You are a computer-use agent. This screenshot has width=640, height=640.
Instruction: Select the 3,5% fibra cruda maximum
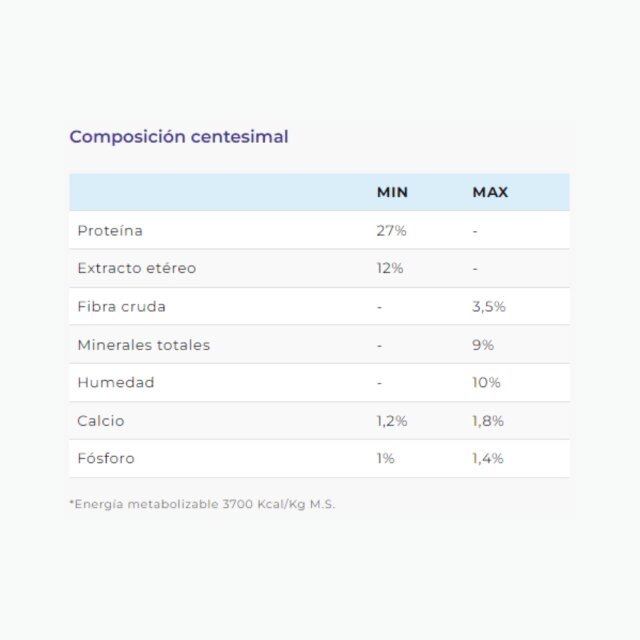point(489,307)
